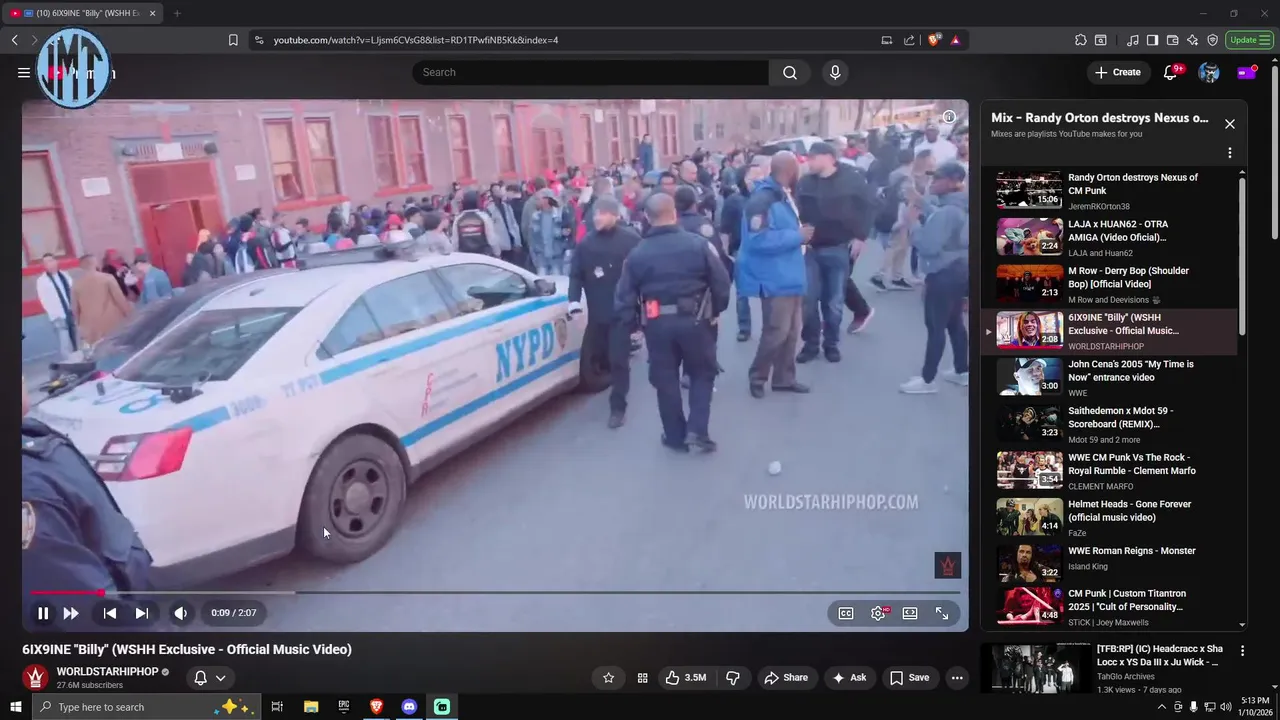This screenshot has height=720, width=1280.
Task: Click the fast-forward double arrow control
Action: tap(71, 613)
